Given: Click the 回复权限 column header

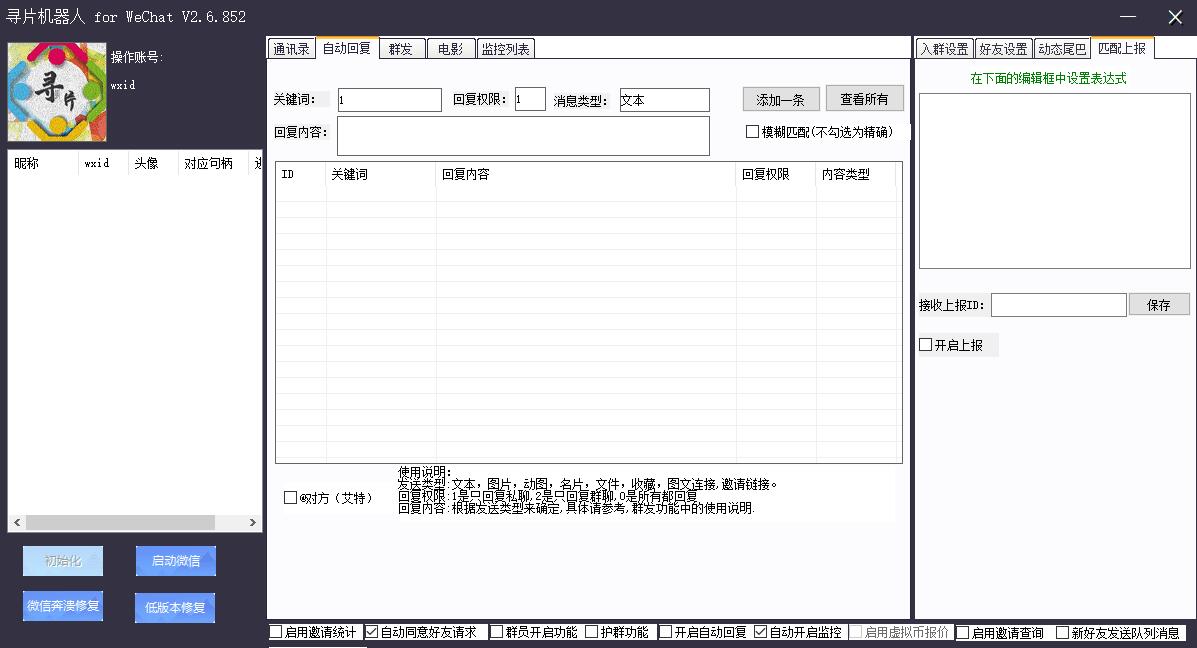Looking at the screenshot, I should pyautogui.click(x=776, y=175).
